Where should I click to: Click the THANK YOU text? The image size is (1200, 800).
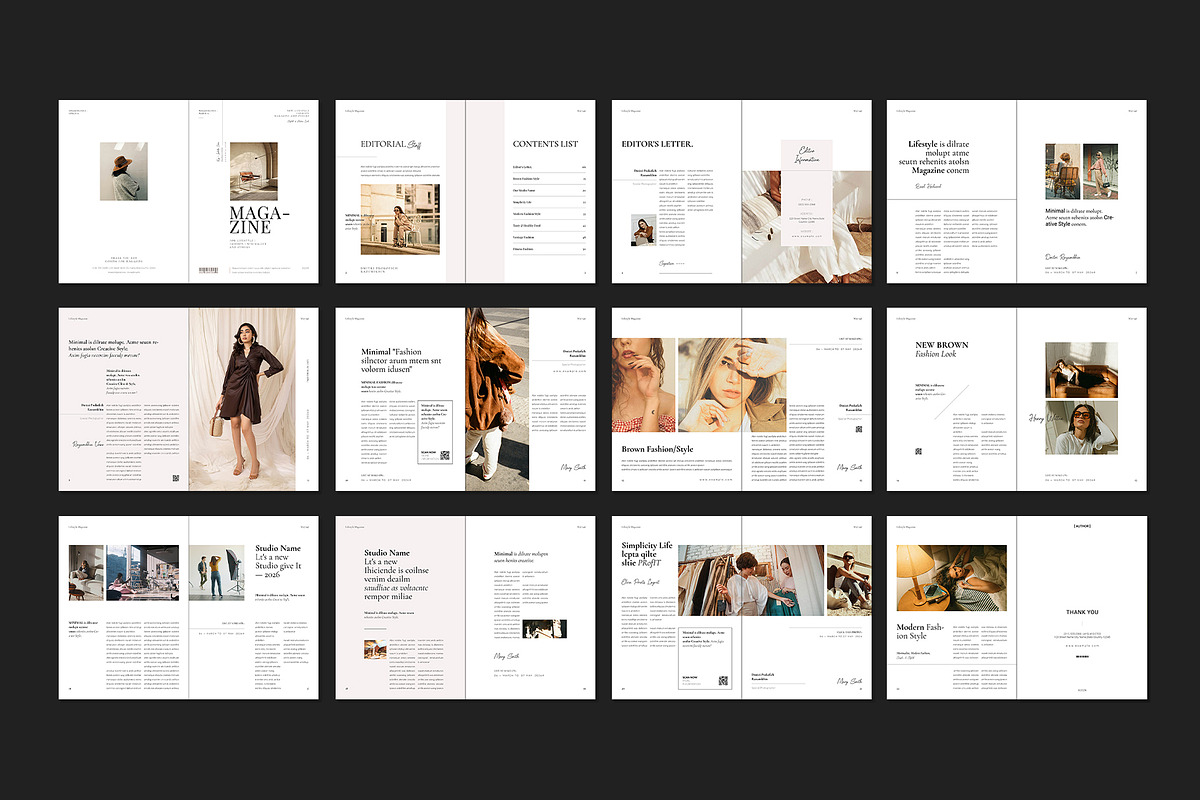click(1081, 612)
